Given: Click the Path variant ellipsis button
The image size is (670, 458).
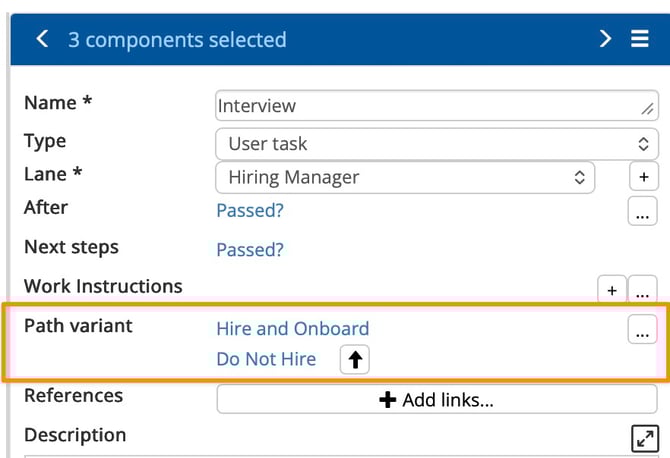Looking at the screenshot, I should pyautogui.click(x=642, y=329).
